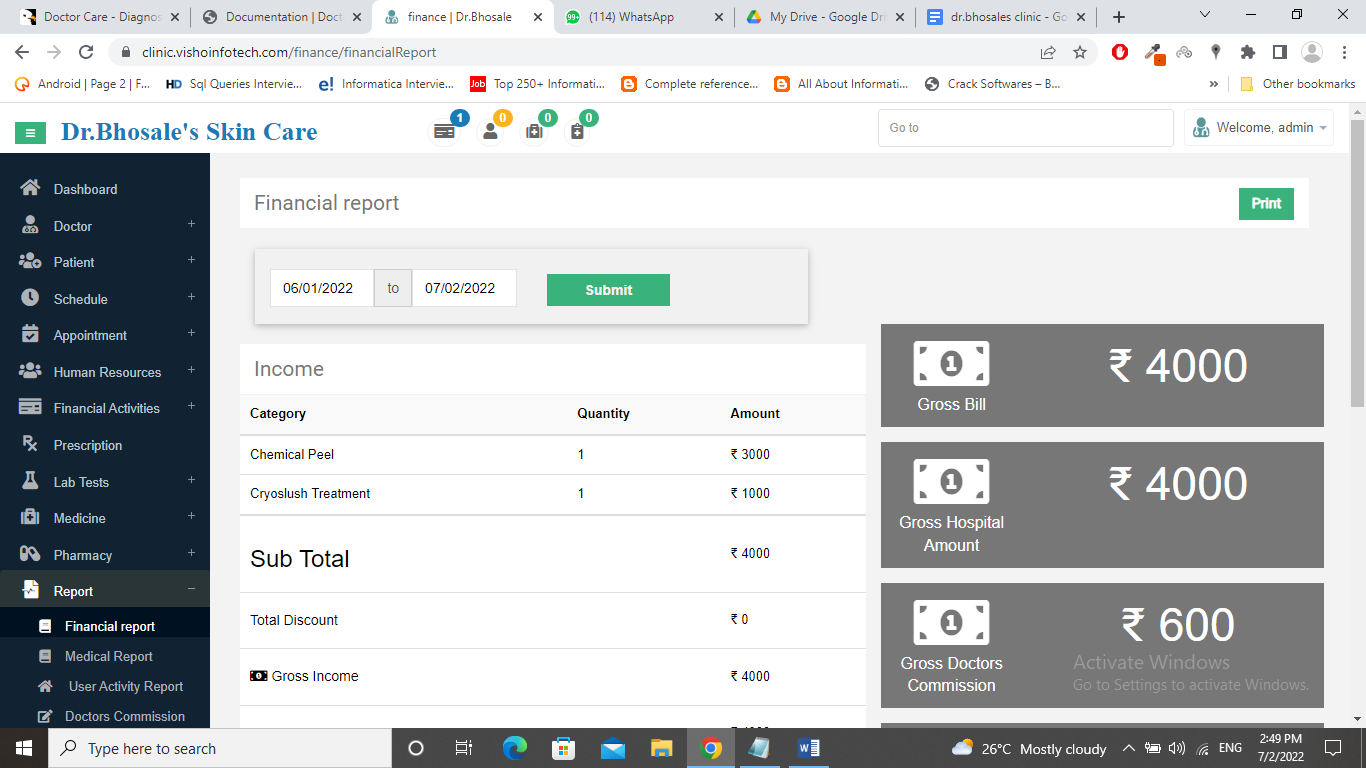The height and width of the screenshot is (768, 1366).
Task: Click the Lab Tests flask icon
Action: tap(30, 482)
